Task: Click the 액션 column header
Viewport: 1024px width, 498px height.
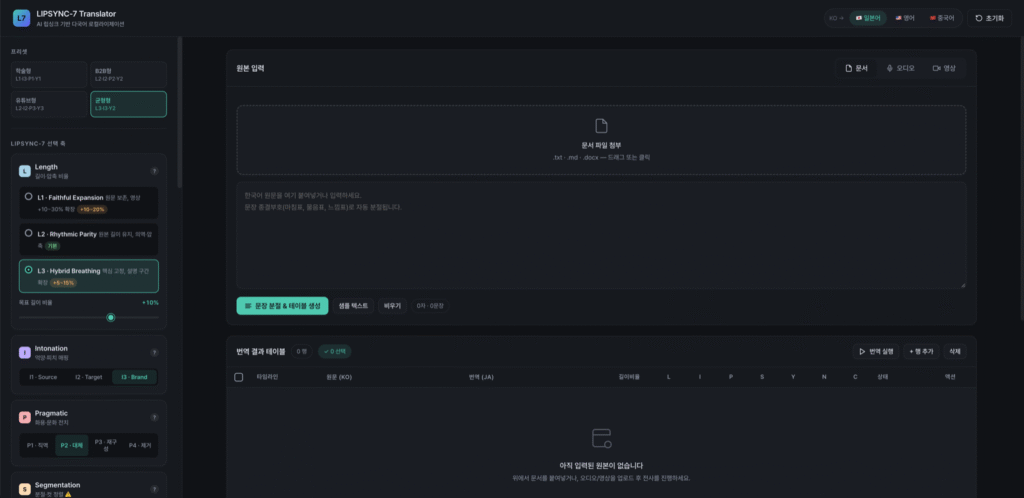Action: click(x=950, y=377)
